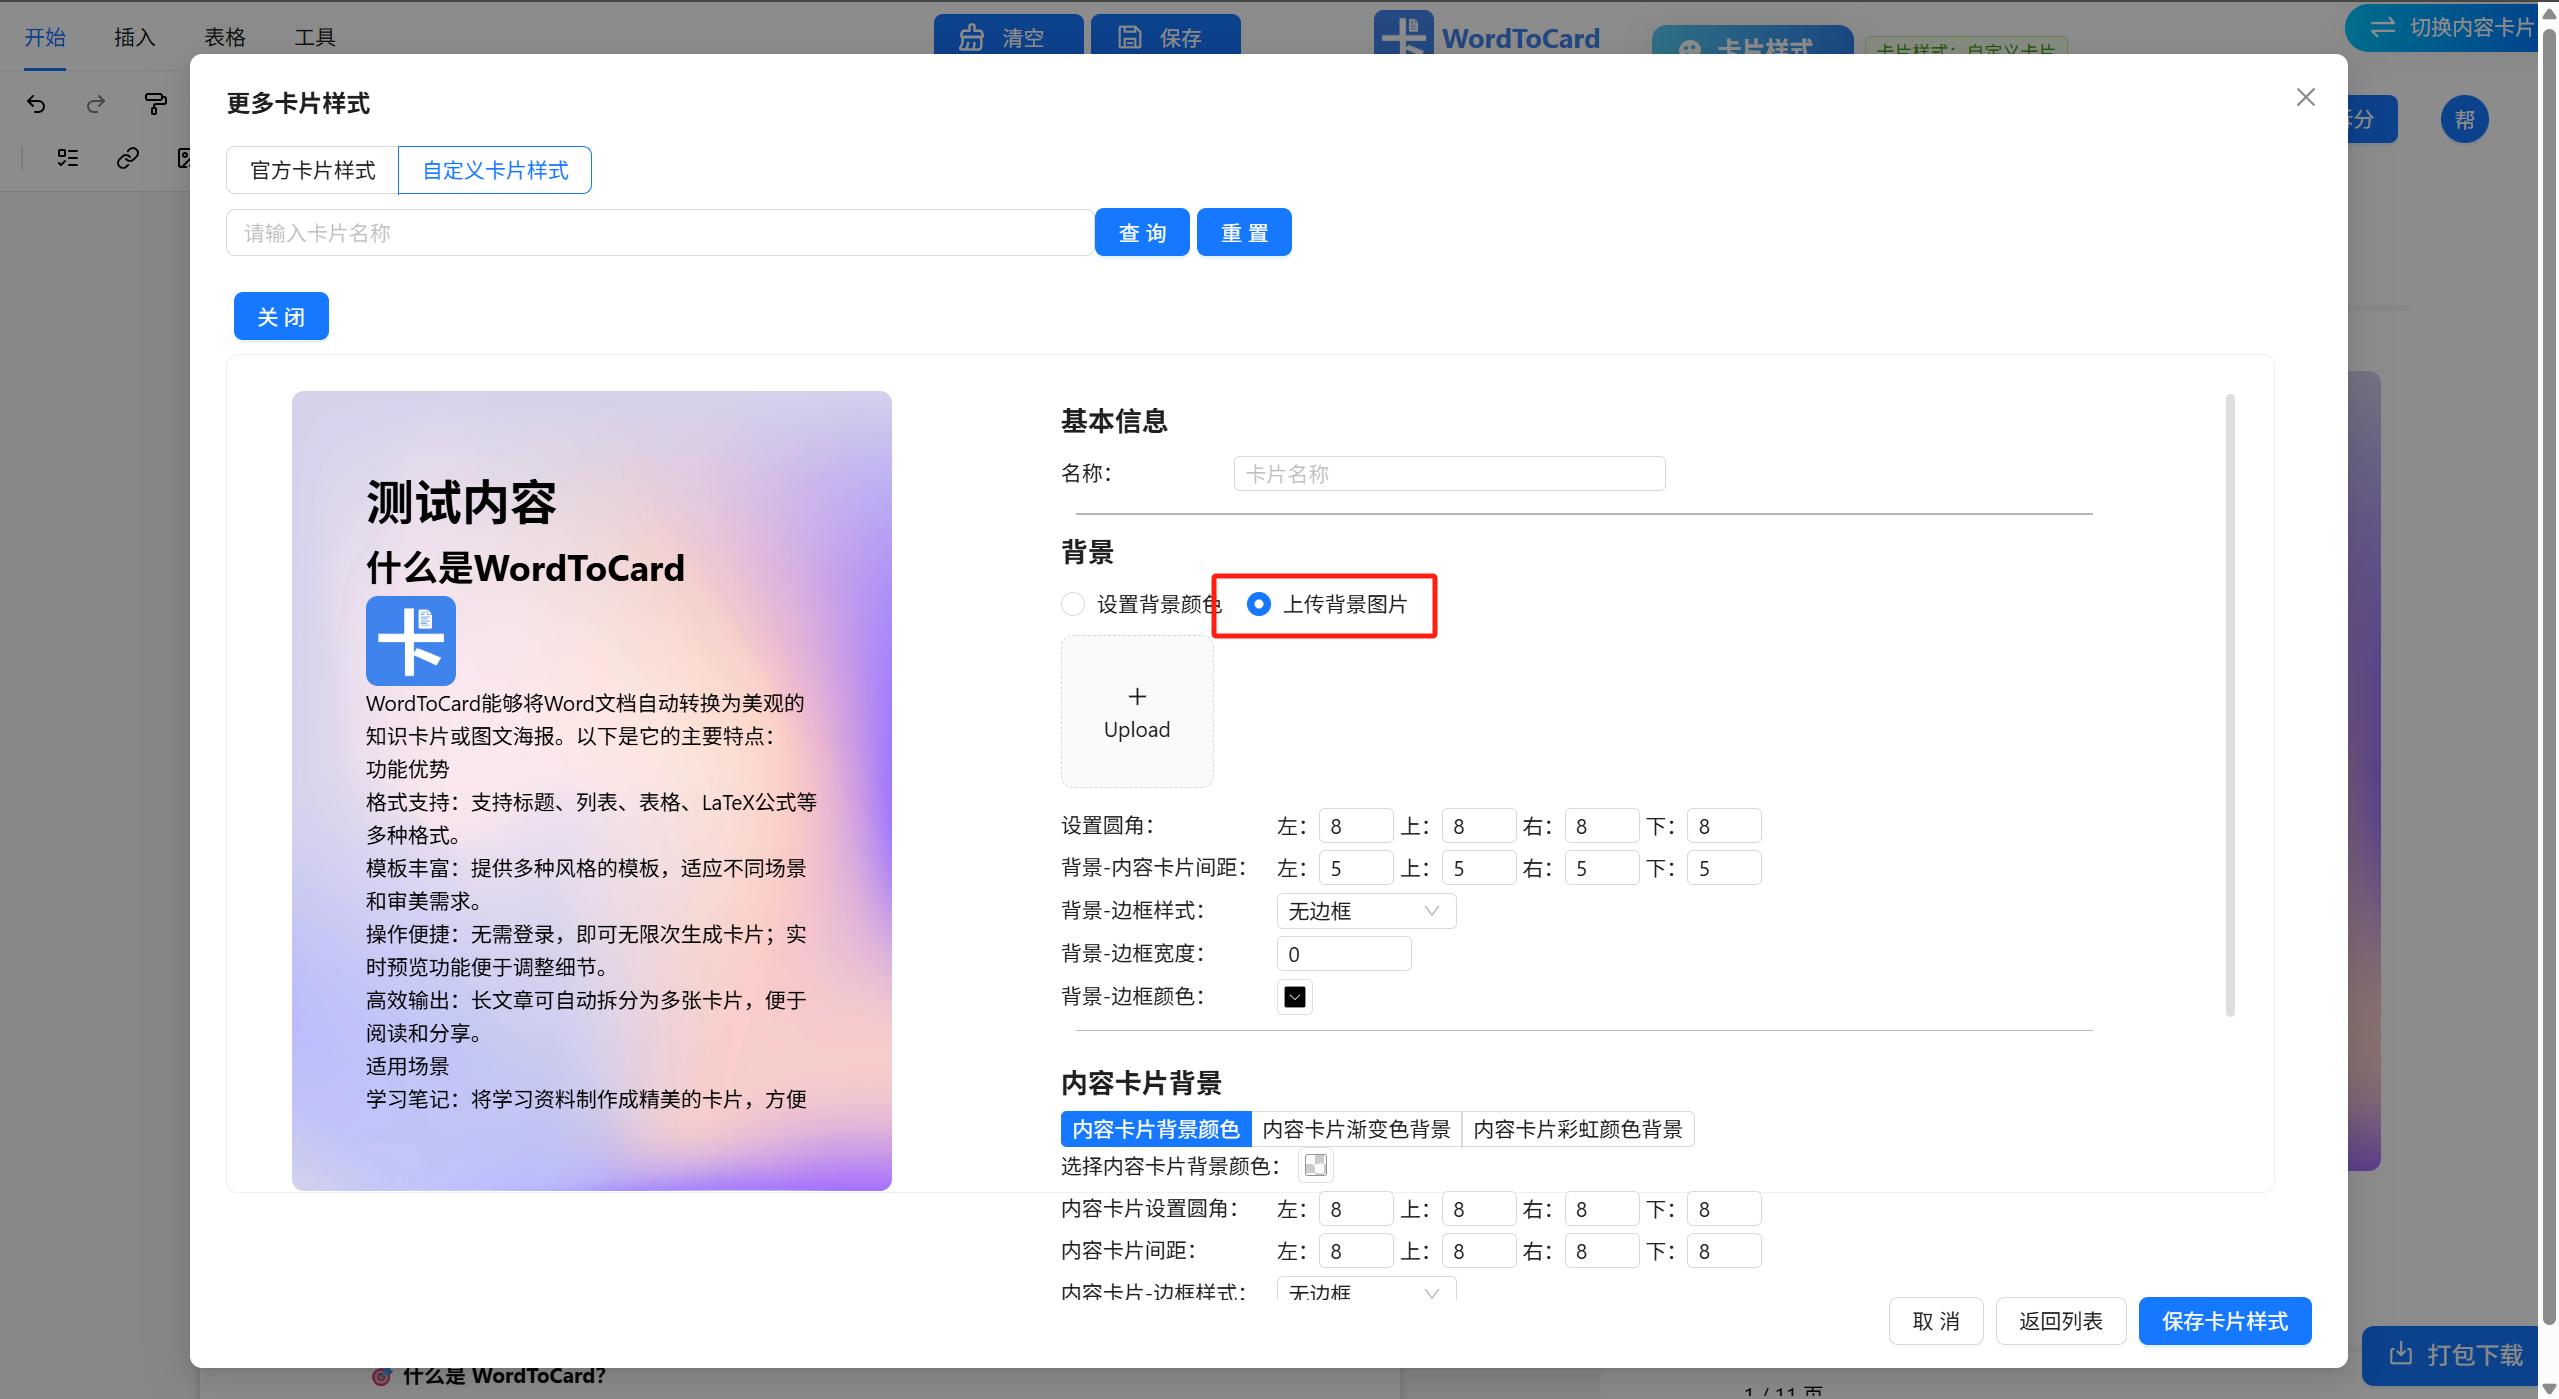The width and height of the screenshot is (2559, 1399).
Task: Click 设置圆角 左 value field
Action: [x=1355, y=826]
